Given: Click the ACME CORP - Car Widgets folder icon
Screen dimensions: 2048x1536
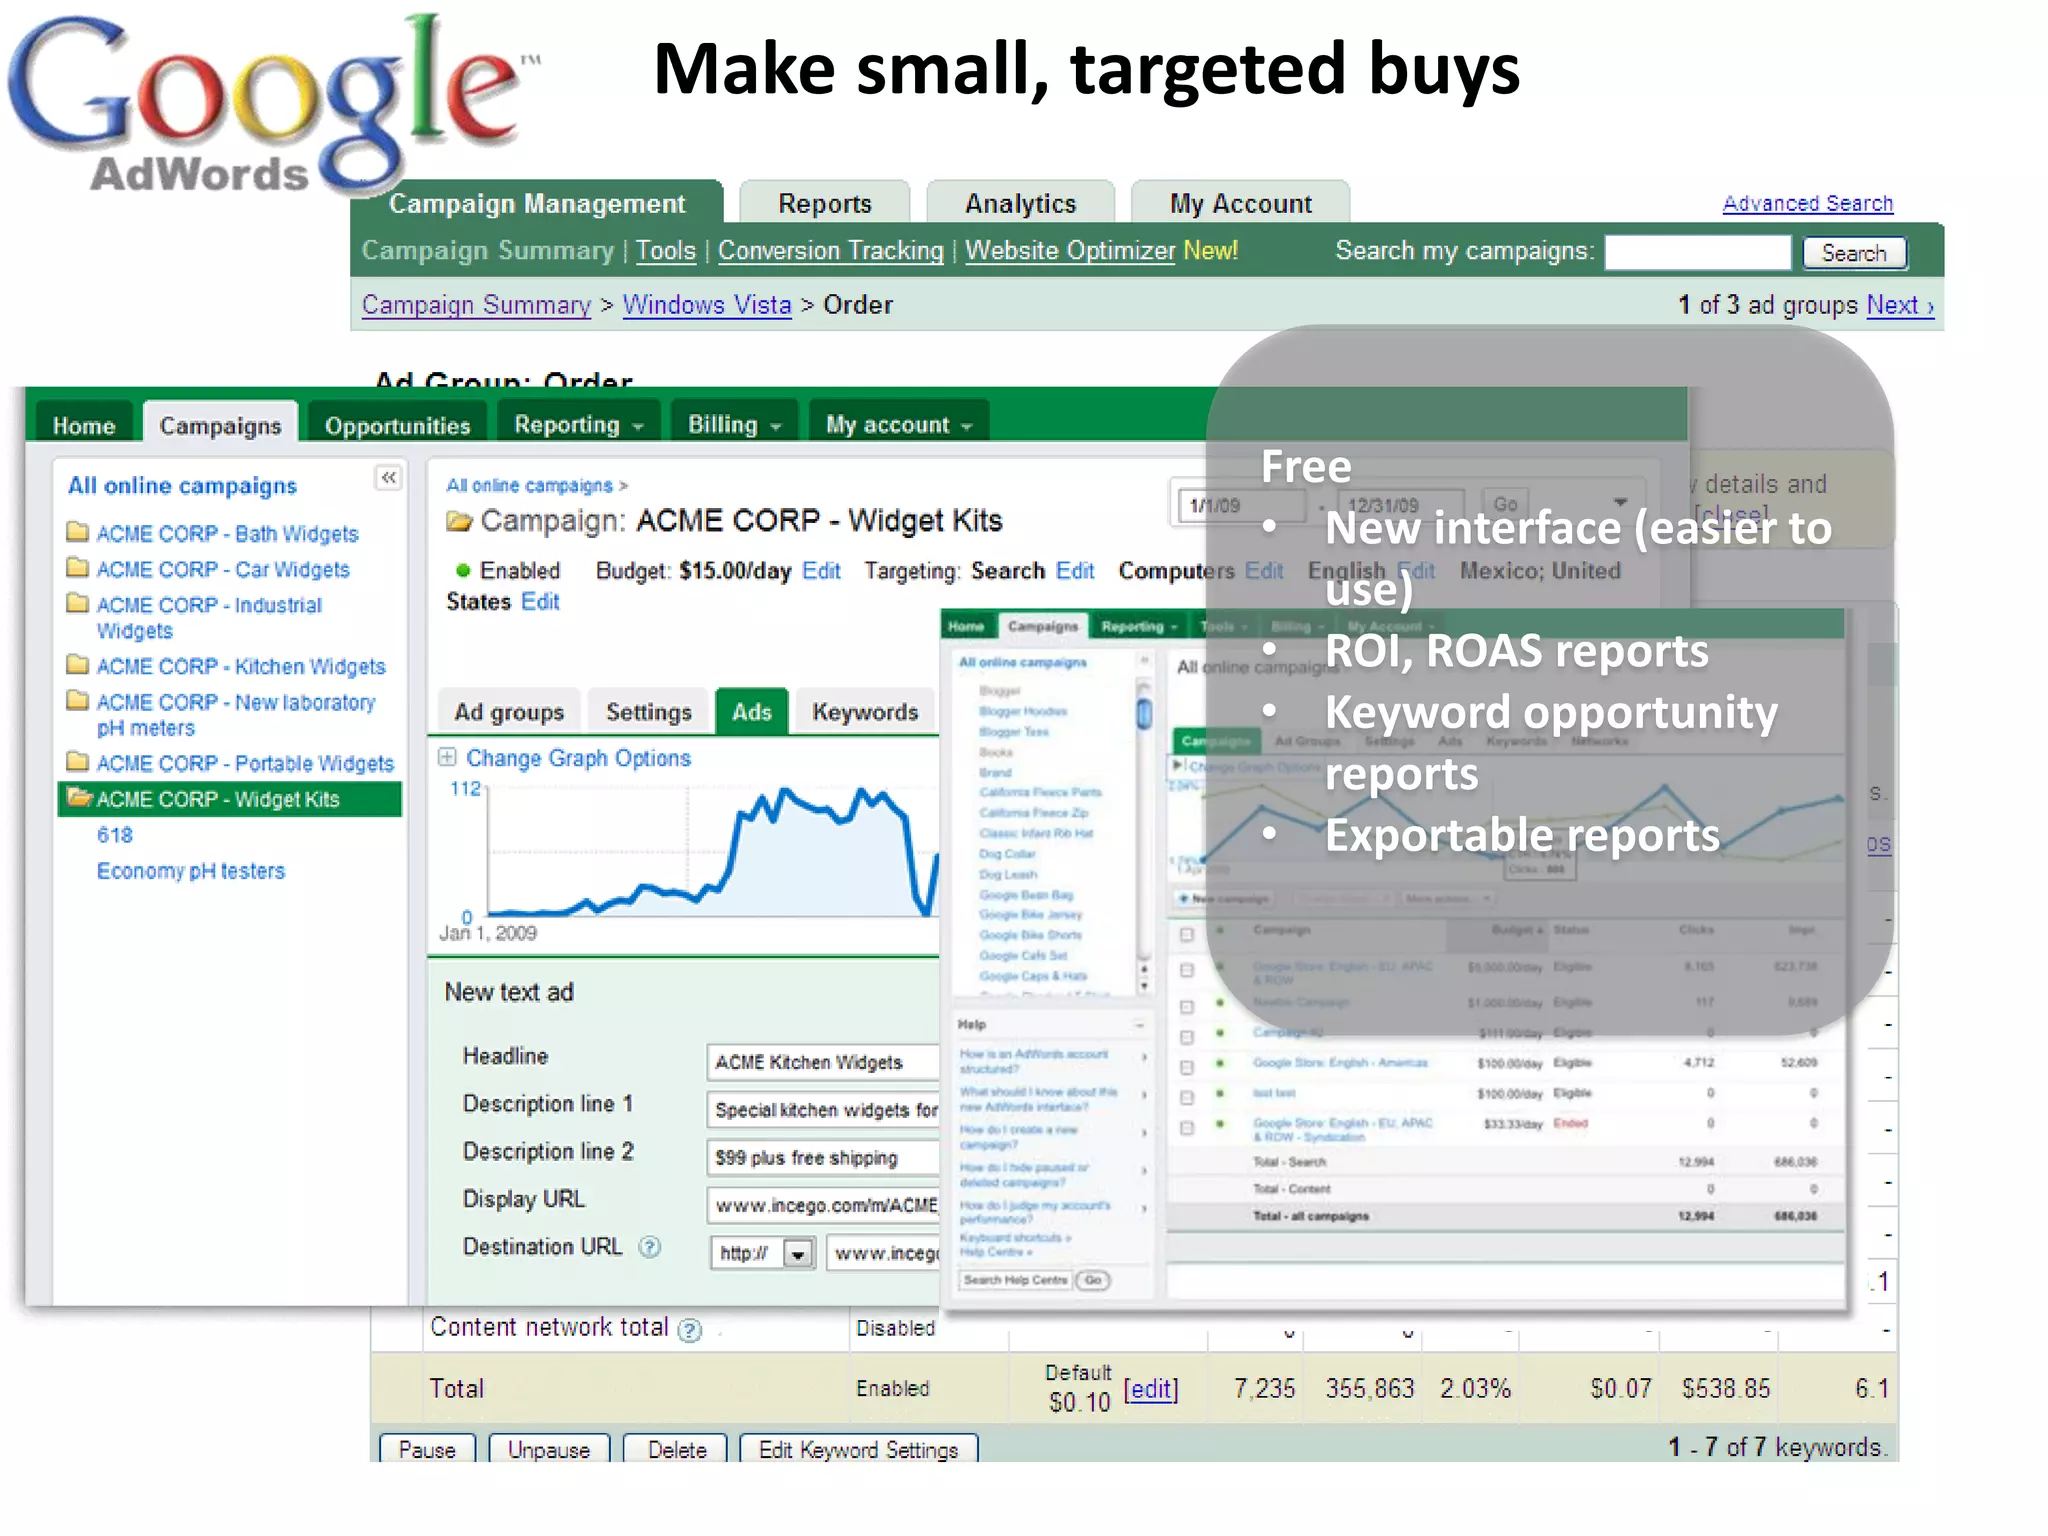Looking at the screenshot, I should tap(77, 567).
